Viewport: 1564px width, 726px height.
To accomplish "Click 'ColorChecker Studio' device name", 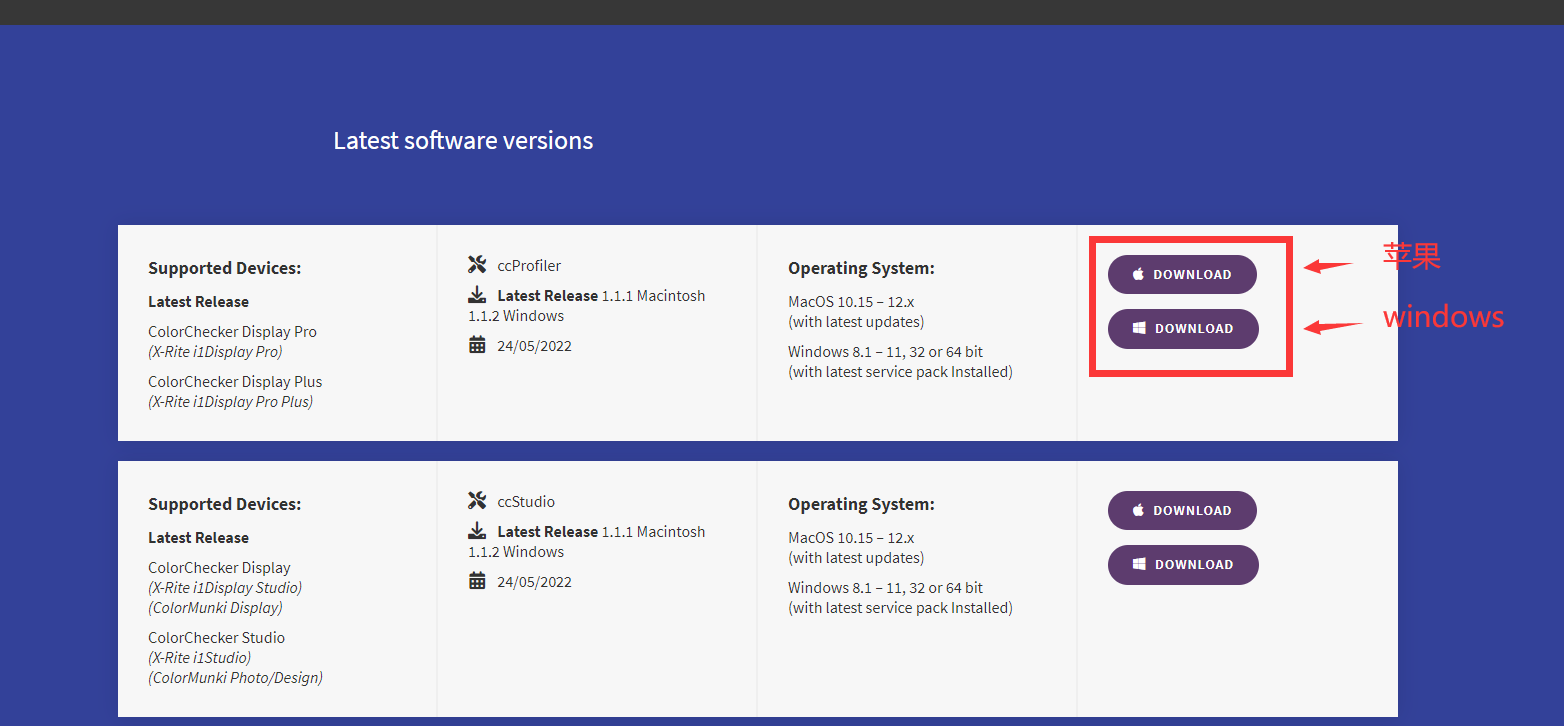I will 216,638.
